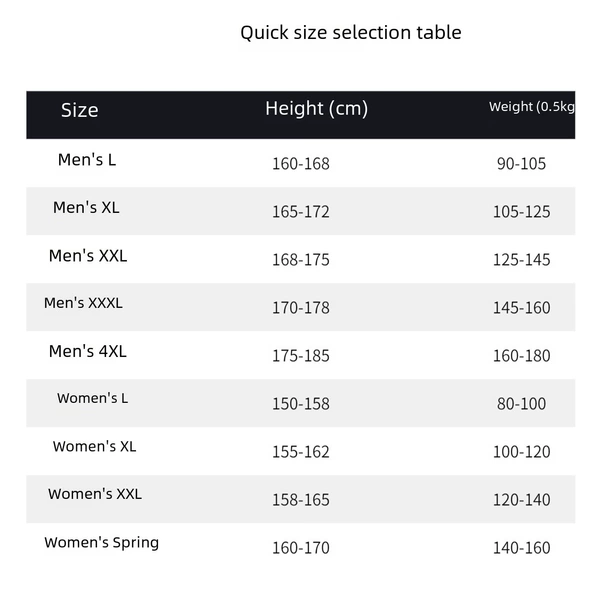Click the weight value 140-160

[x=522, y=548]
